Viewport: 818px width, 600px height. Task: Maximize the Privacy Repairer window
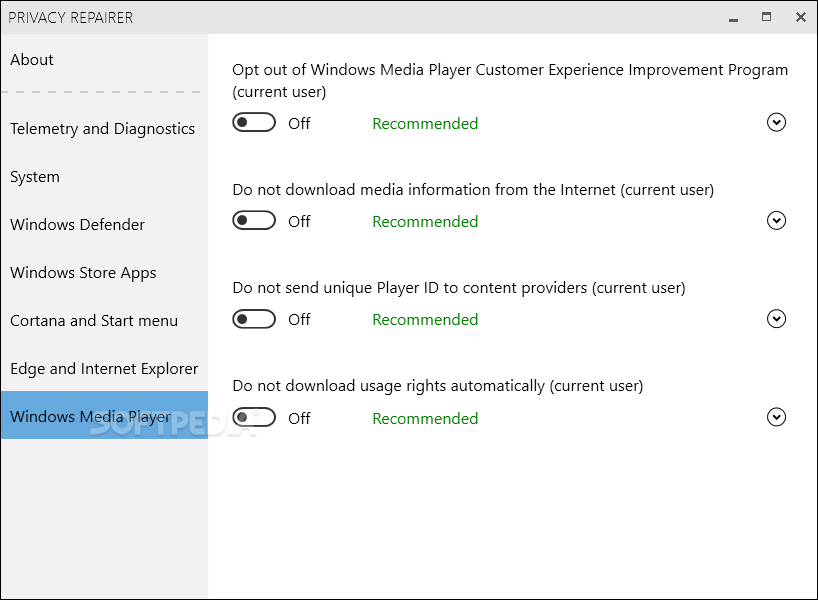click(x=766, y=17)
